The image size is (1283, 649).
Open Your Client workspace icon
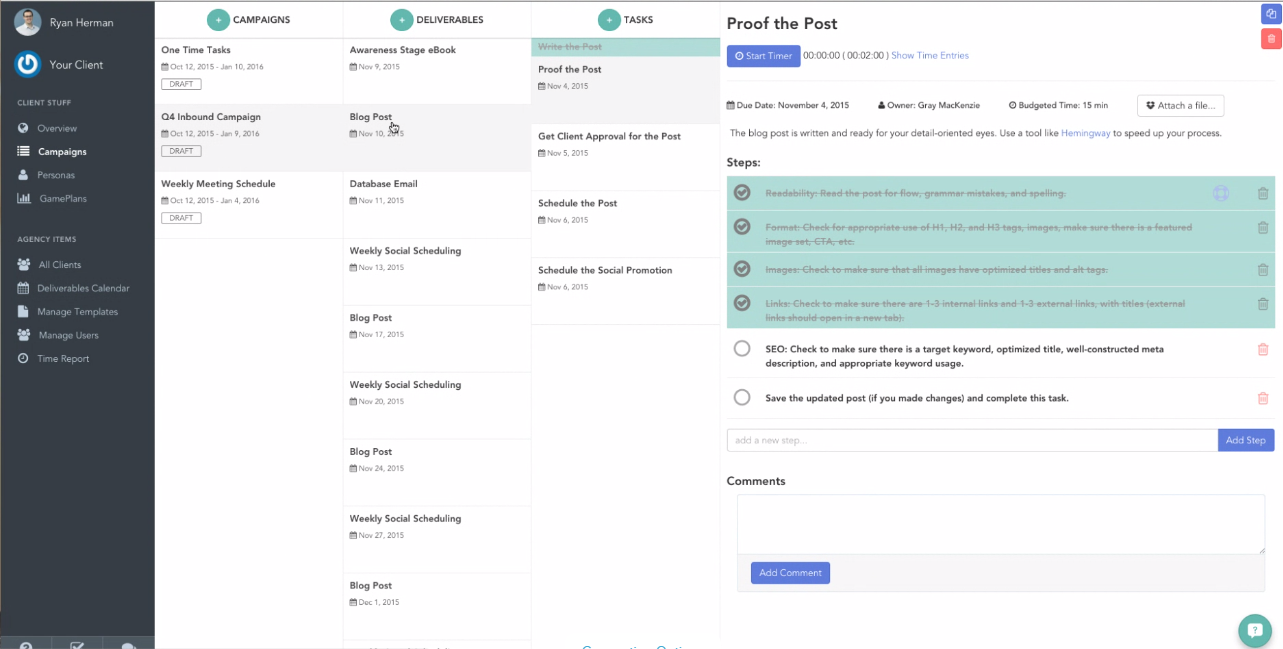click(27, 64)
